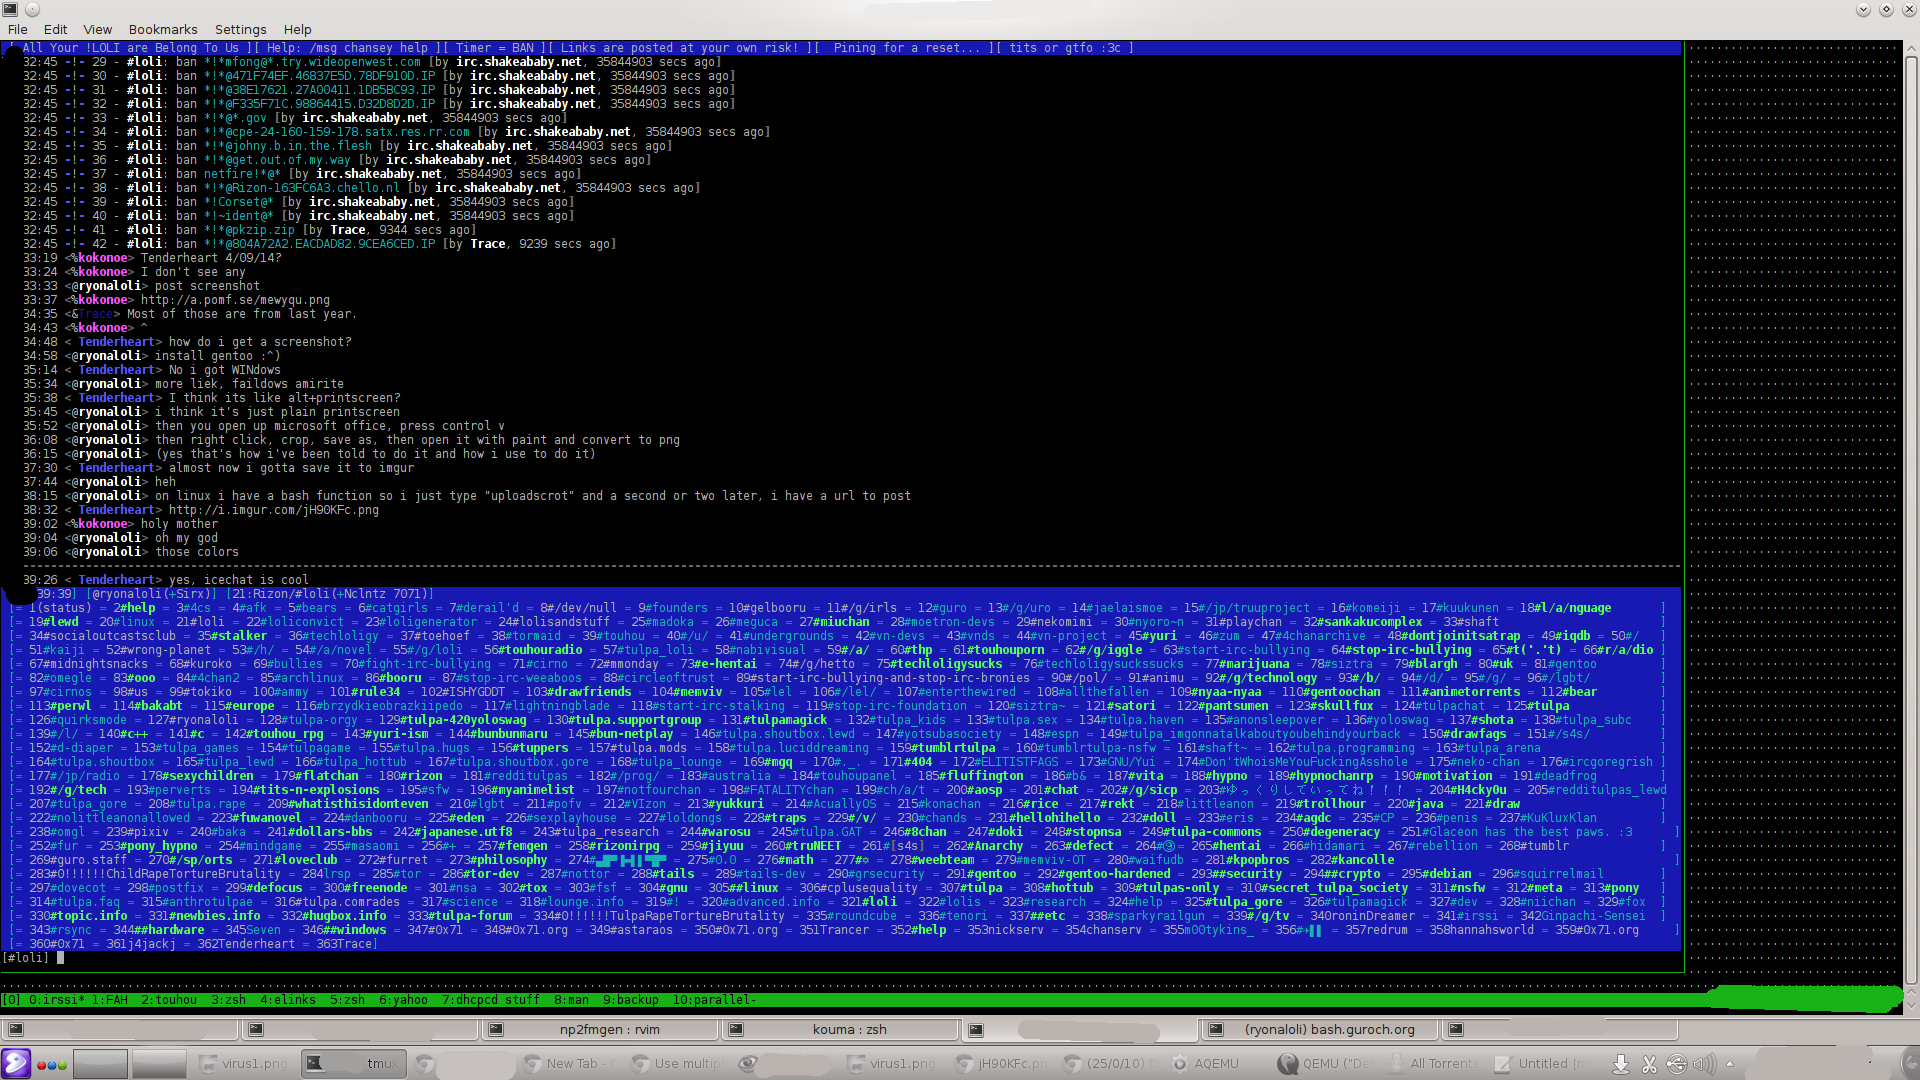Click the download arrow tray icon
This screenshot has width=1920, height=1080.
point(1621,1063)
